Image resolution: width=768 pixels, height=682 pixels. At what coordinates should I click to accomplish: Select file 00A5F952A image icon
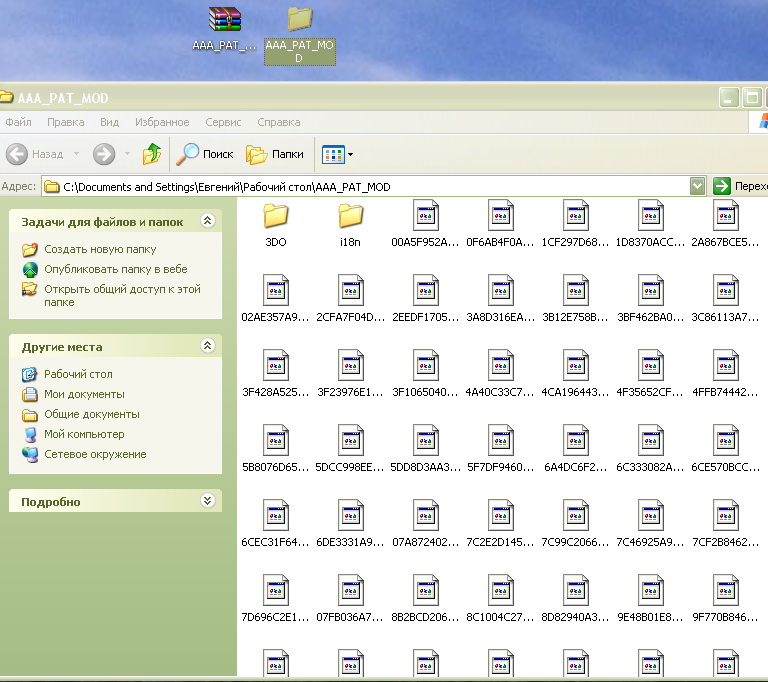(425, 216)
